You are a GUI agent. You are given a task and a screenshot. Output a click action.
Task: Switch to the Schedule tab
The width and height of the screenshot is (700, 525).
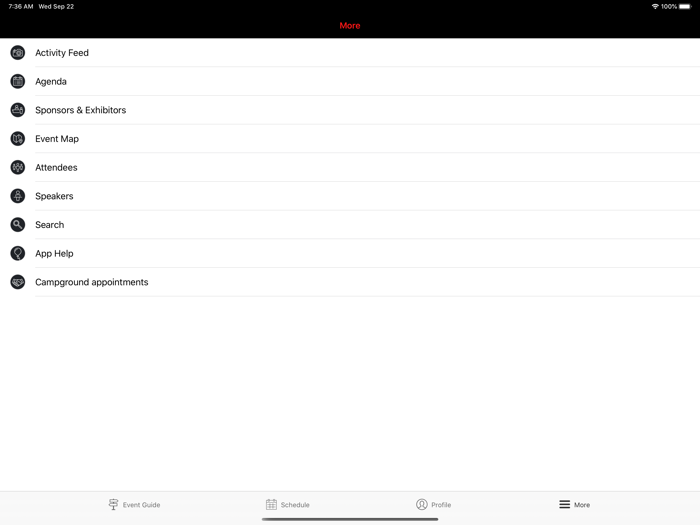pyautogui.click(x=288, y=504)
